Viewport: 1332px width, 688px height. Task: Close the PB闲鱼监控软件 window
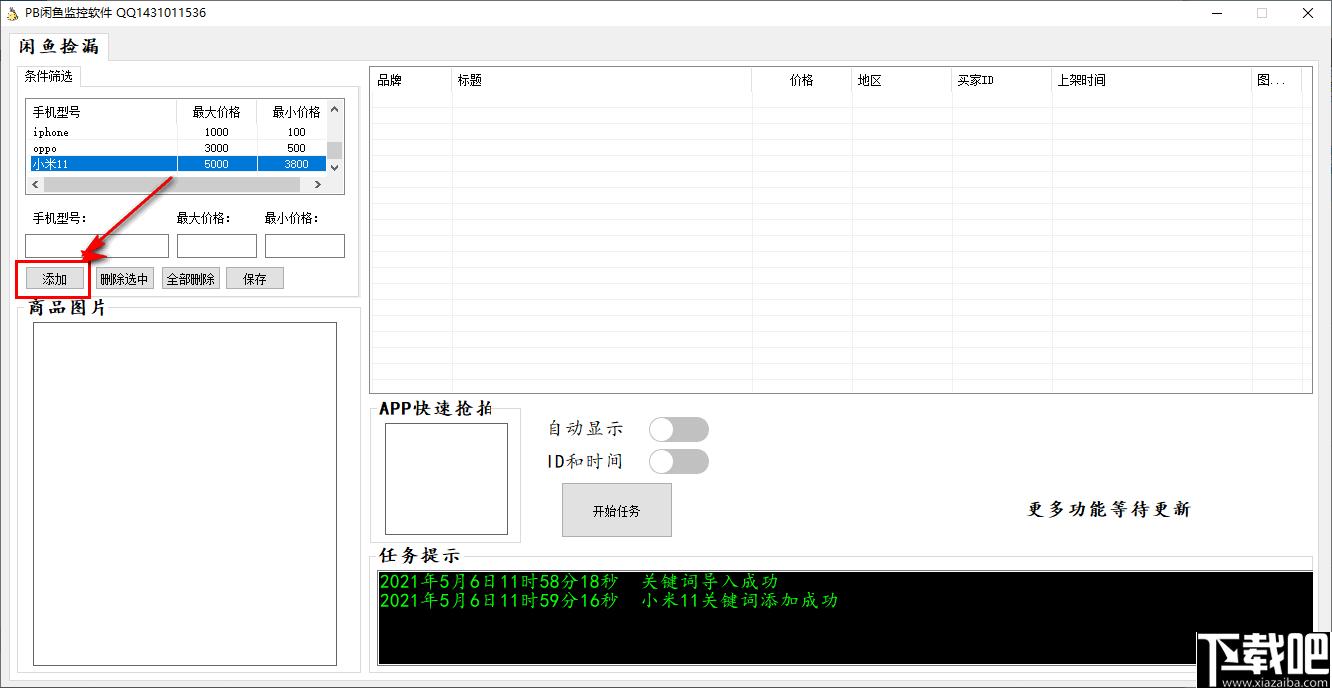click(x=1308, y=13)
